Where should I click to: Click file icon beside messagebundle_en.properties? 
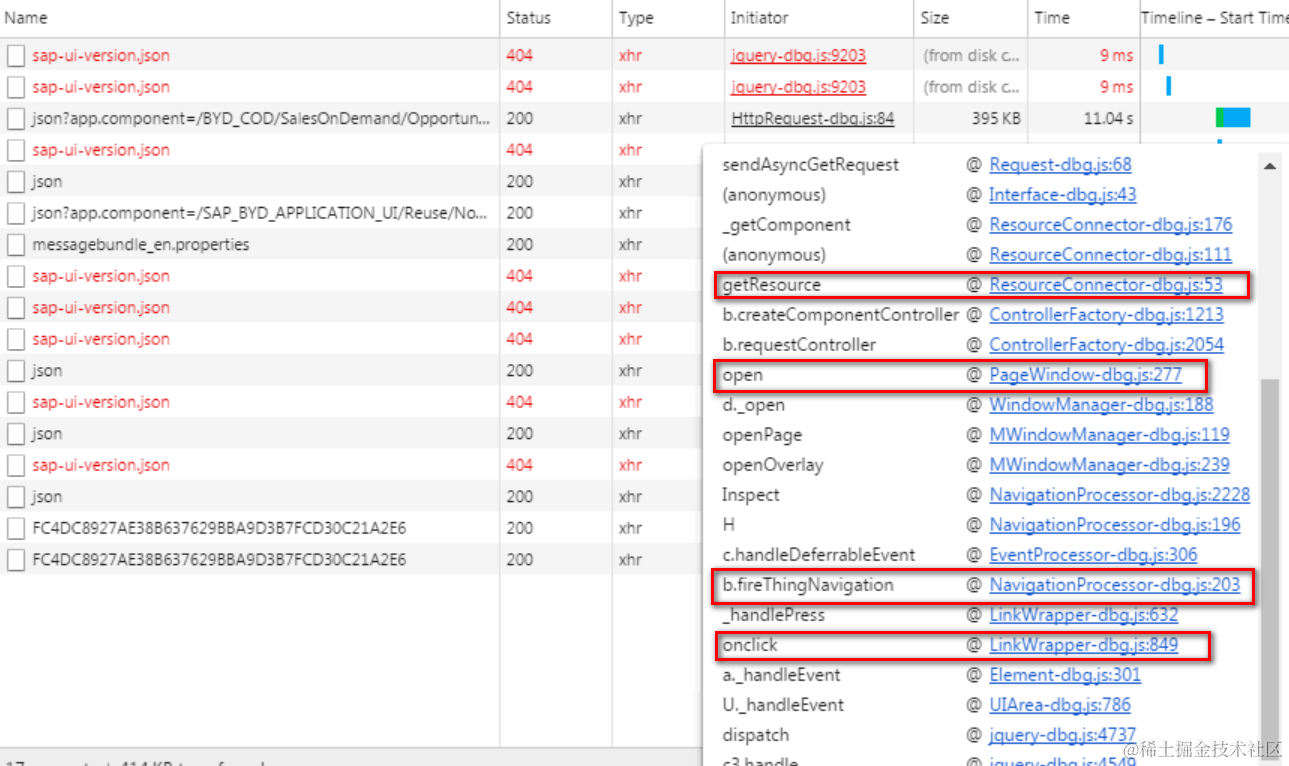[15, 245]
